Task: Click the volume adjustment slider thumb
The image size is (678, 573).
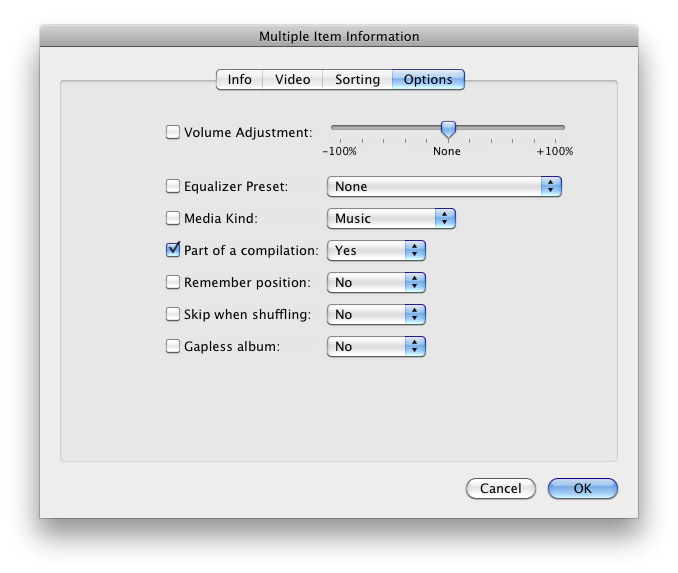Action: tap(448, 129)
